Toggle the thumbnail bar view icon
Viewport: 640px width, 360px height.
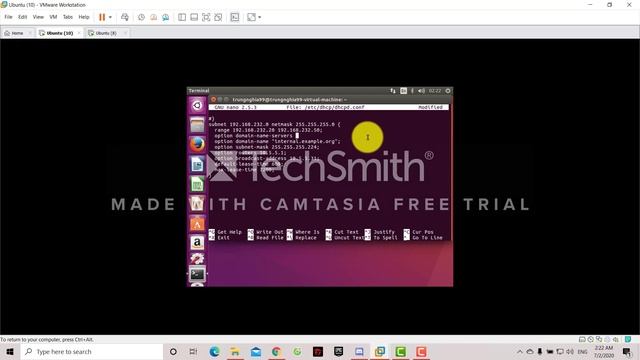(x=194, y=17)
